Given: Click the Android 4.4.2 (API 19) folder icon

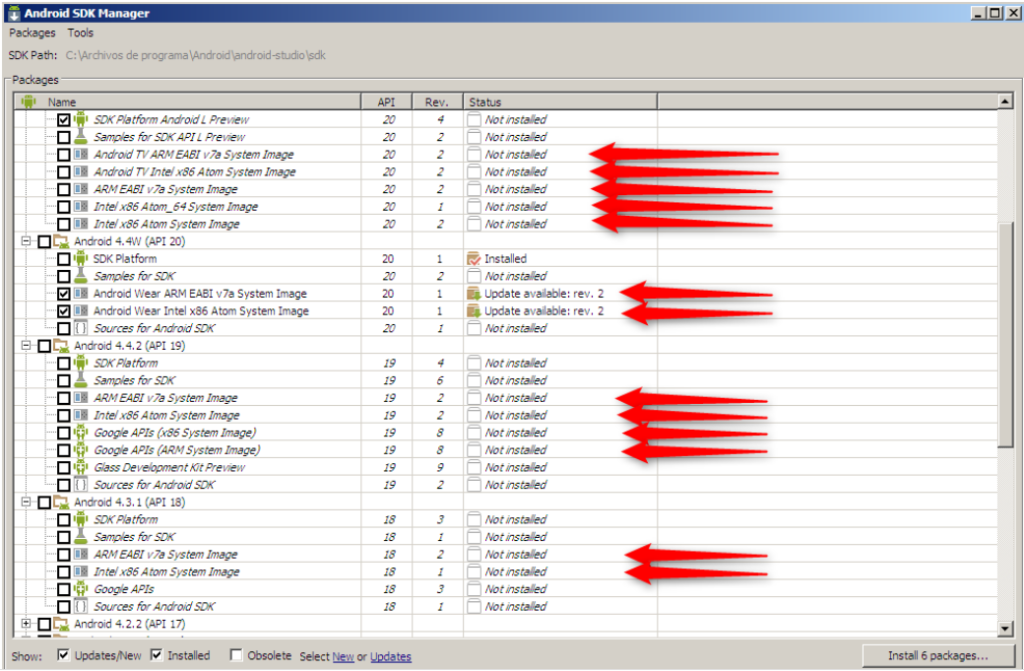Looking at the screenshot, I should click(61, 346).
